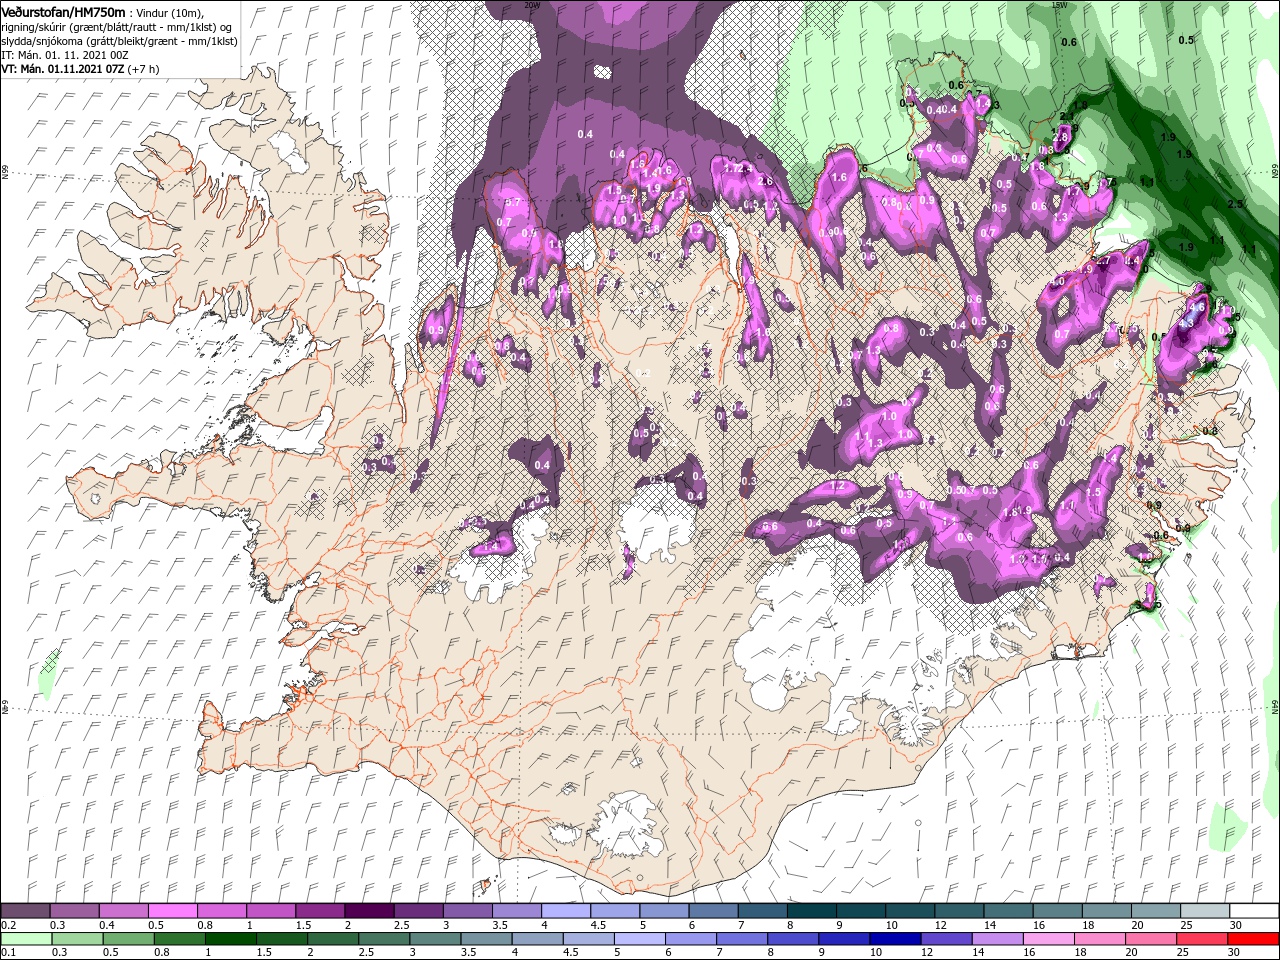
Task: Click the '0.2' label under upper legend
Action: point(9,925)
